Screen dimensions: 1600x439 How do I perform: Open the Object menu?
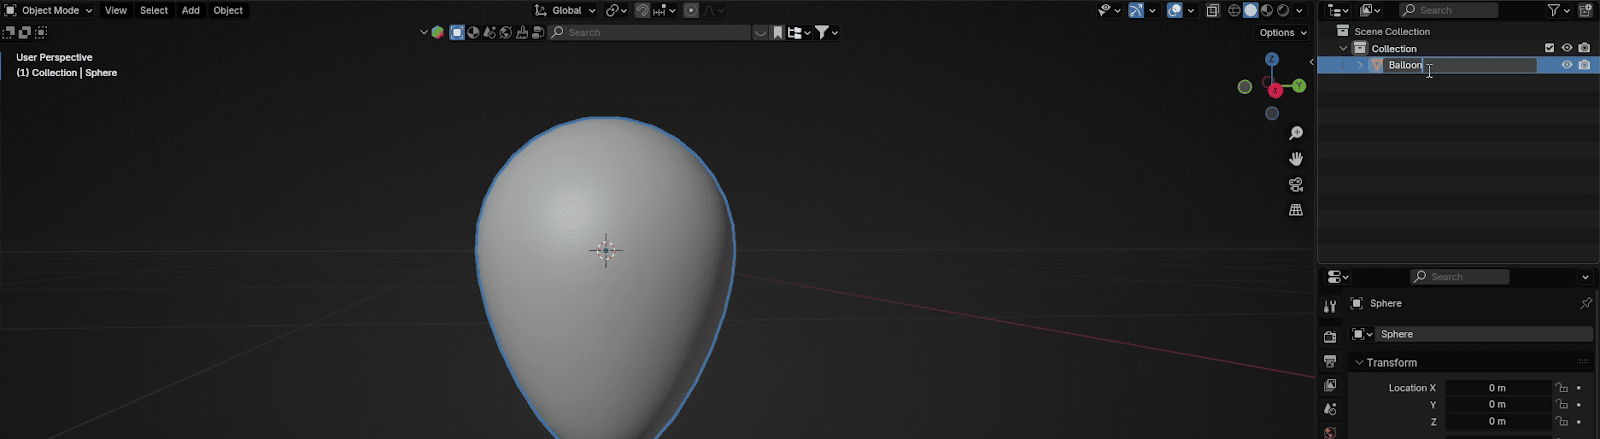point(228,10)
